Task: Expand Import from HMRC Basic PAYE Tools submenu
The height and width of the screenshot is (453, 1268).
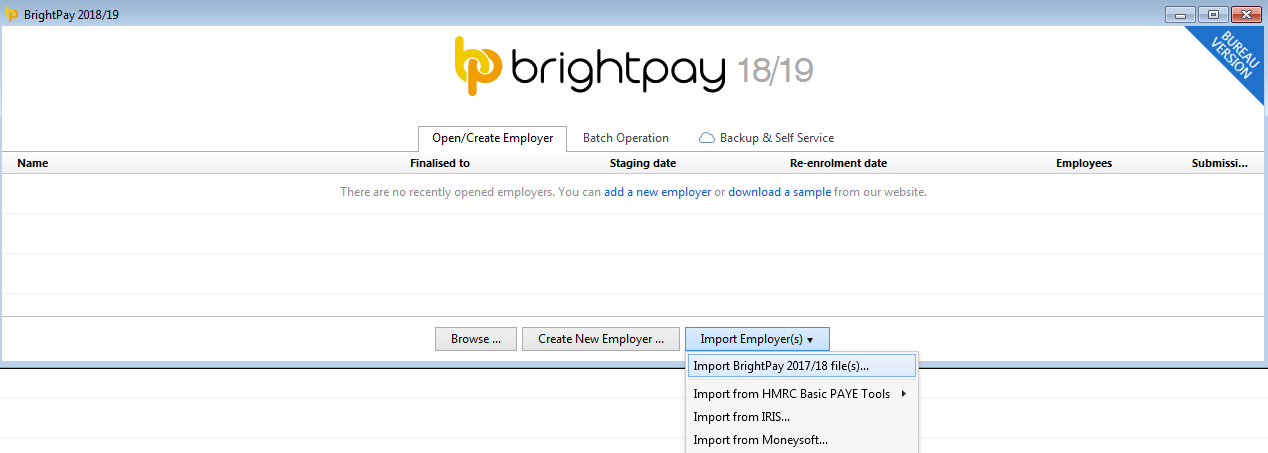Action: tap(801, 394)
